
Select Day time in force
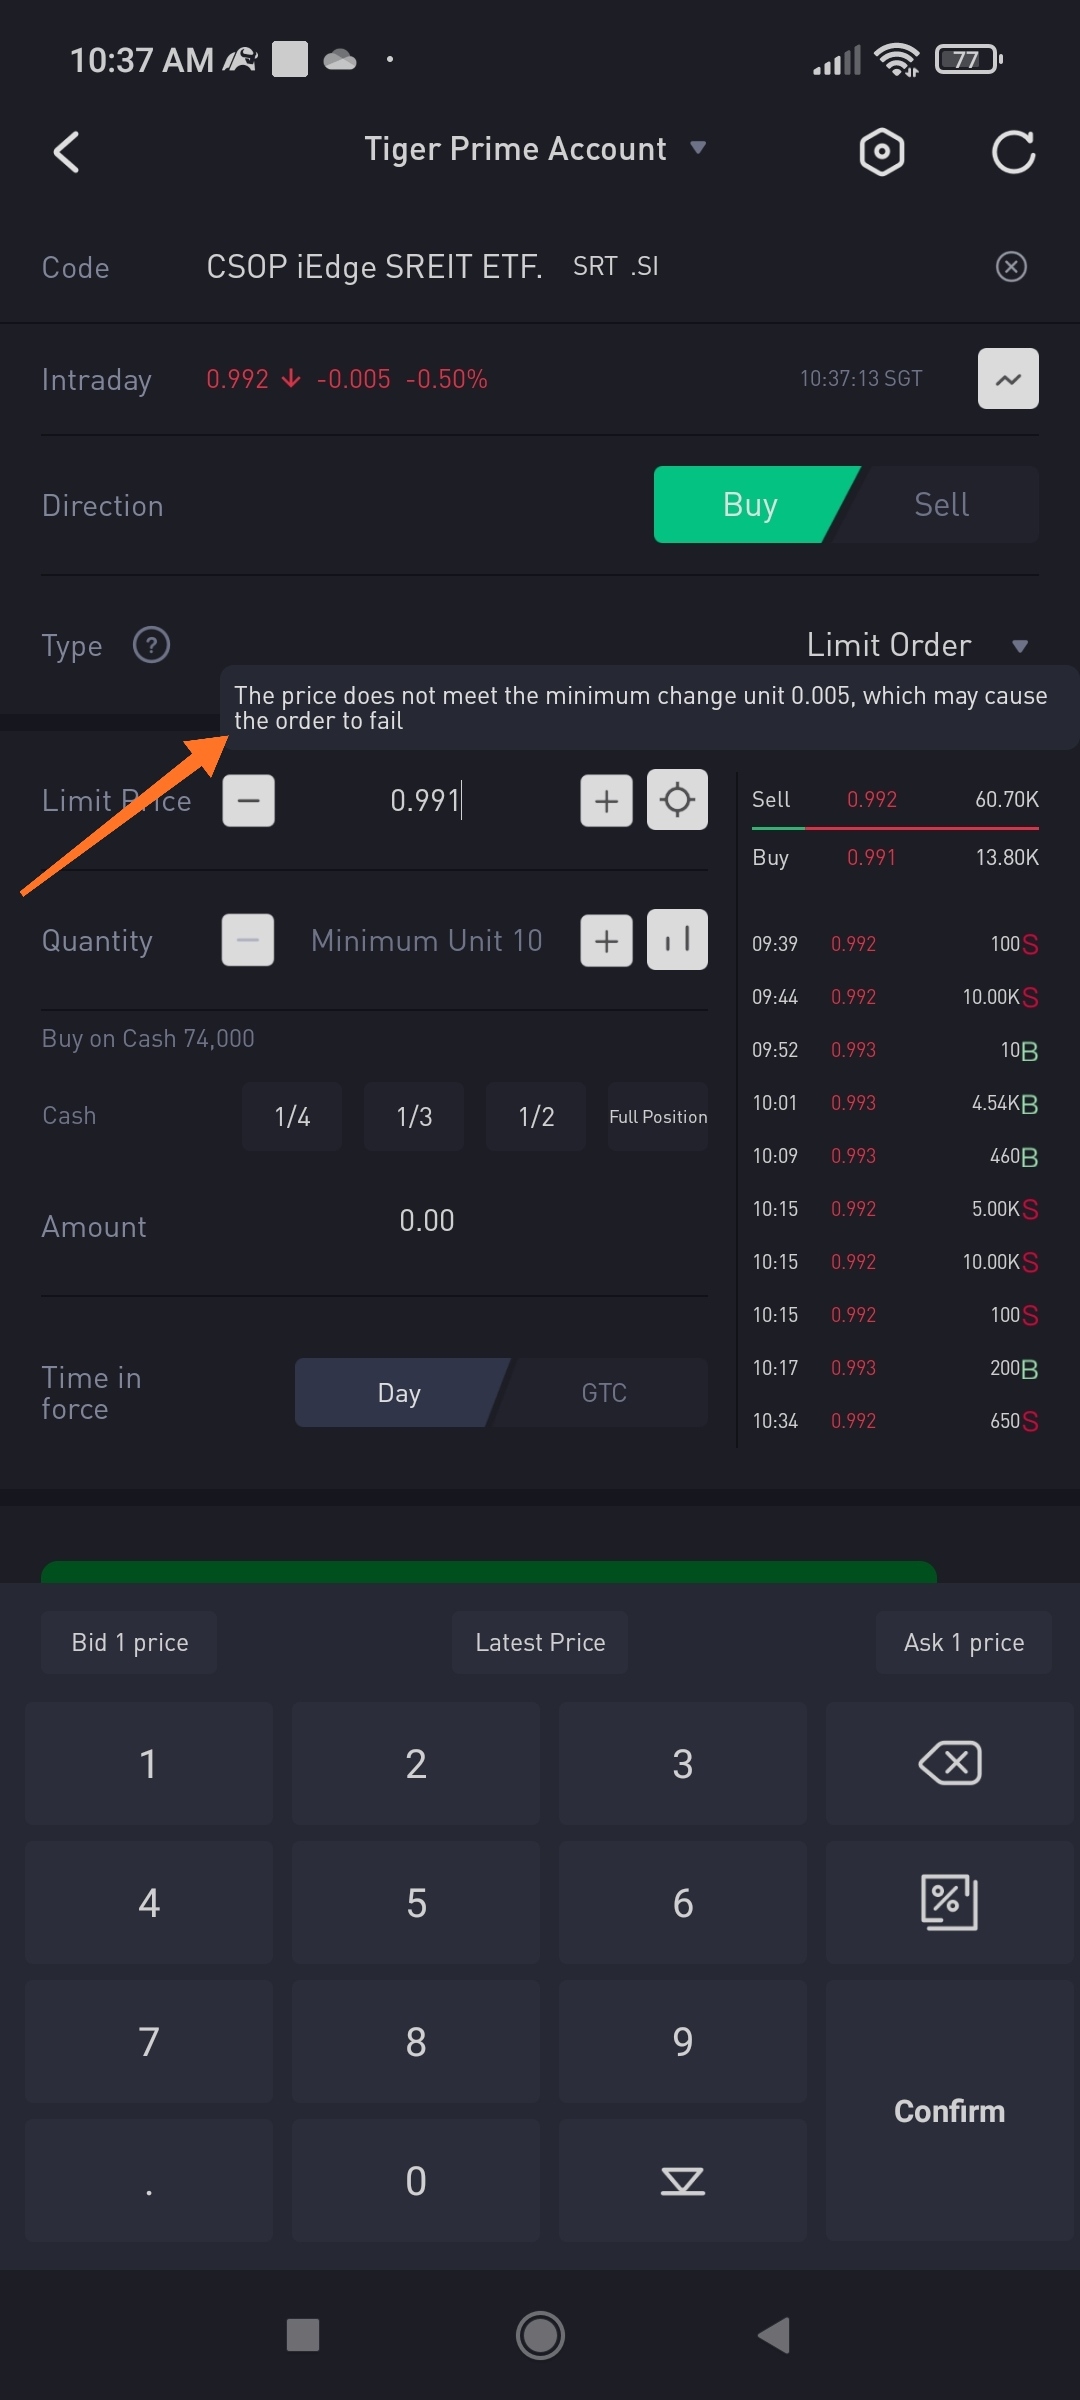pos(399,1393)
